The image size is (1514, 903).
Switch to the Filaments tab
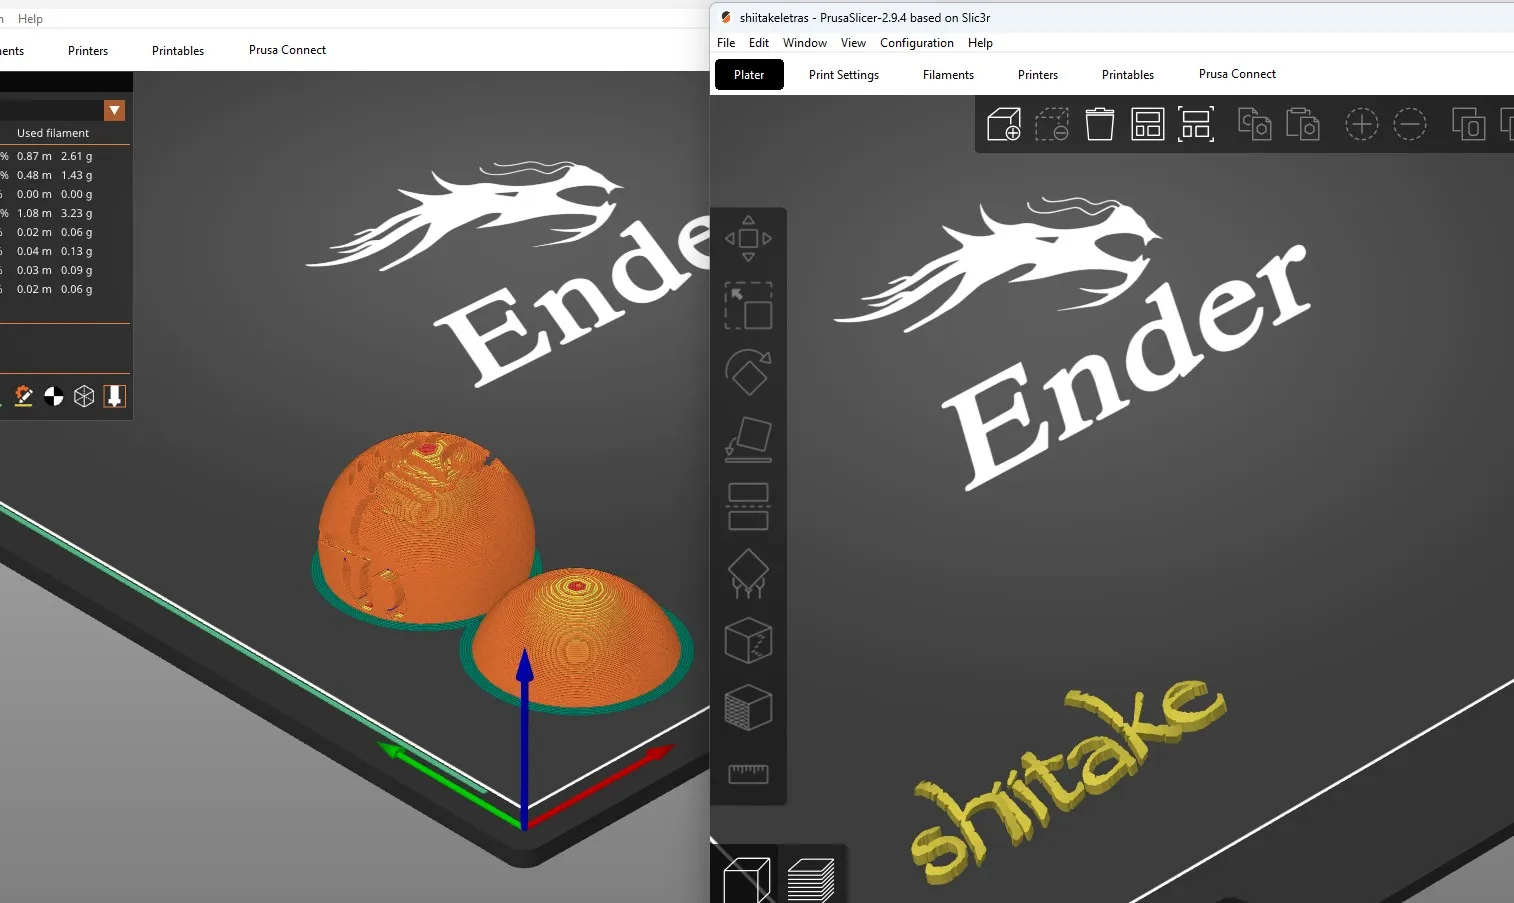point(948,75)
